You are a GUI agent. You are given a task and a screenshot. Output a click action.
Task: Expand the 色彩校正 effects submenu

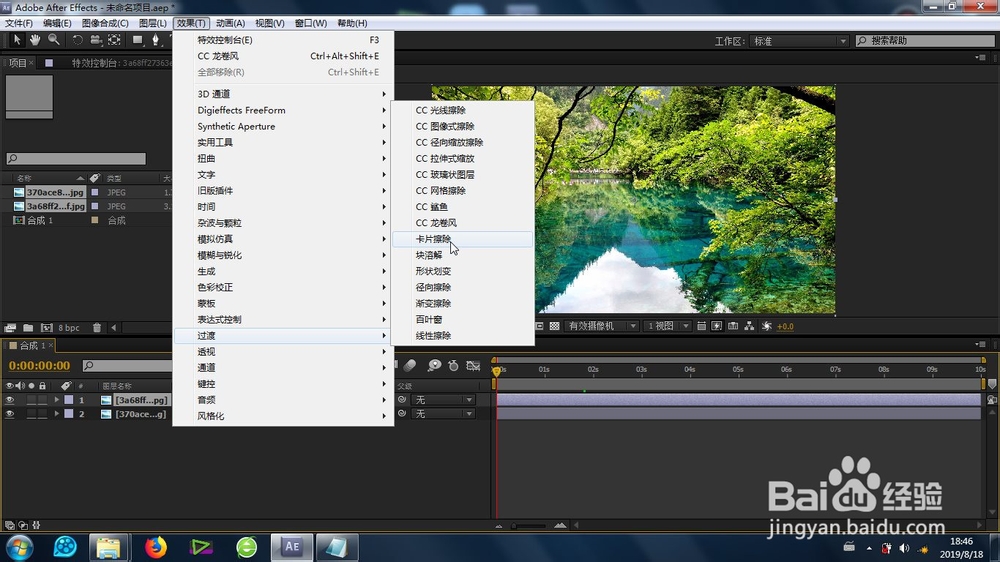[x=284, y=287]
